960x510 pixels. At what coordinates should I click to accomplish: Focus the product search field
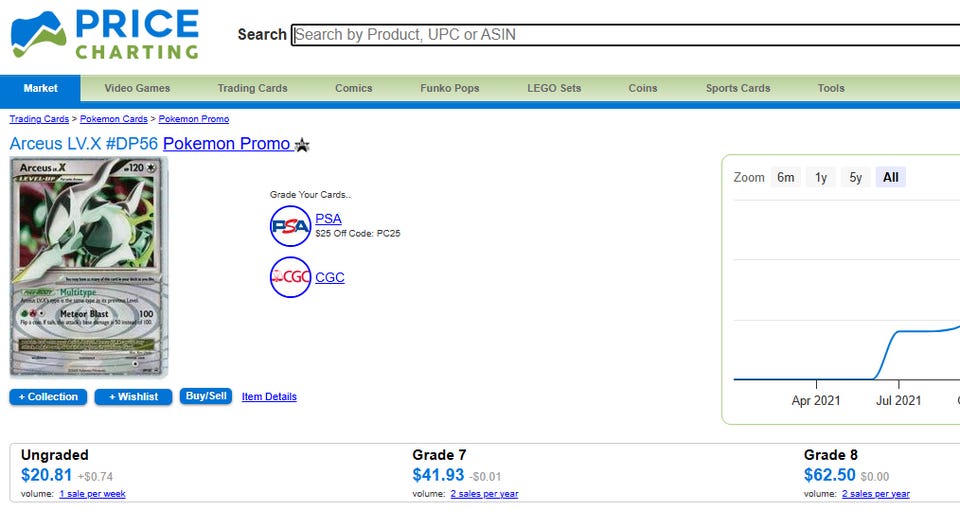click(x=626, y=35)
